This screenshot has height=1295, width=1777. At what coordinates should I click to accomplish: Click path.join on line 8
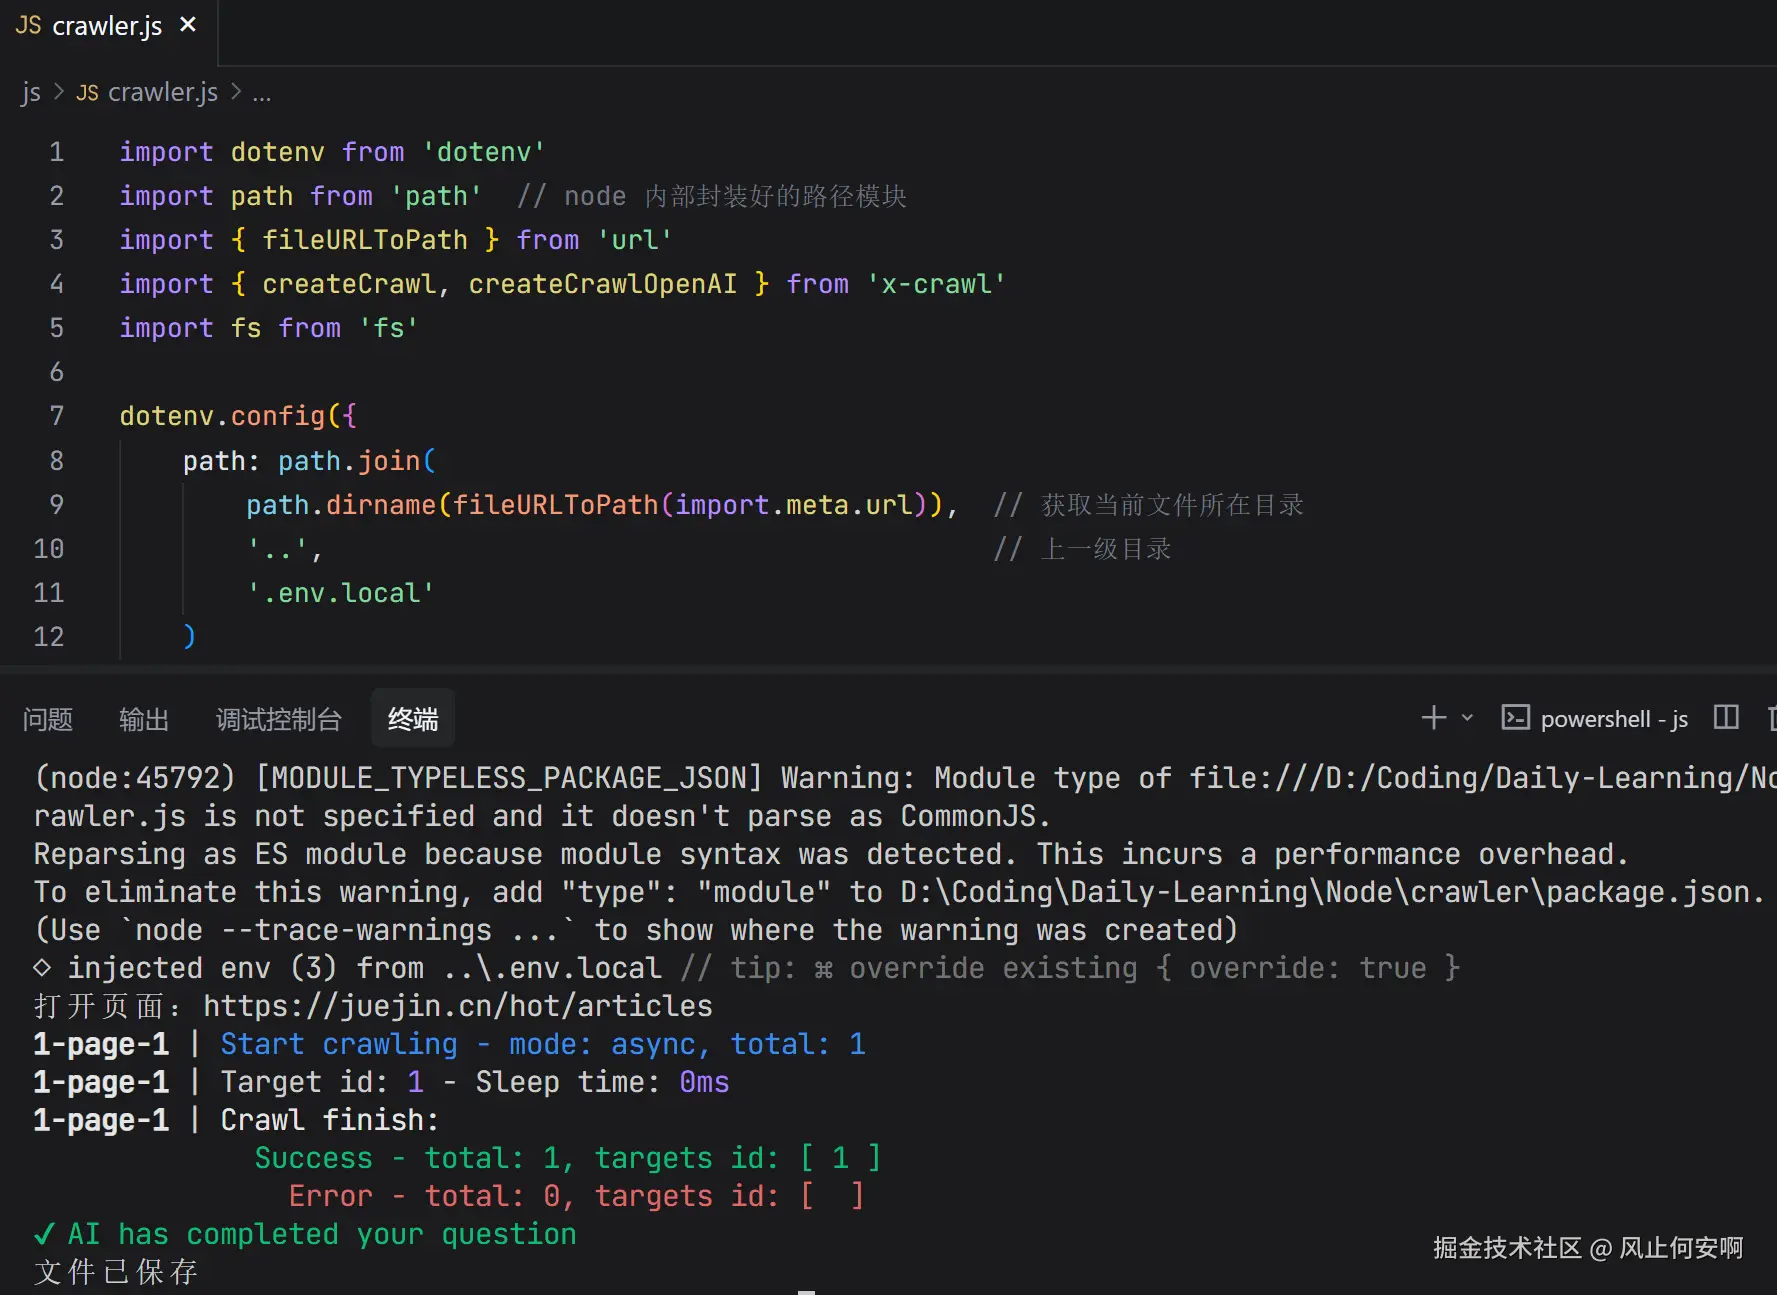[x=349, y=461]
